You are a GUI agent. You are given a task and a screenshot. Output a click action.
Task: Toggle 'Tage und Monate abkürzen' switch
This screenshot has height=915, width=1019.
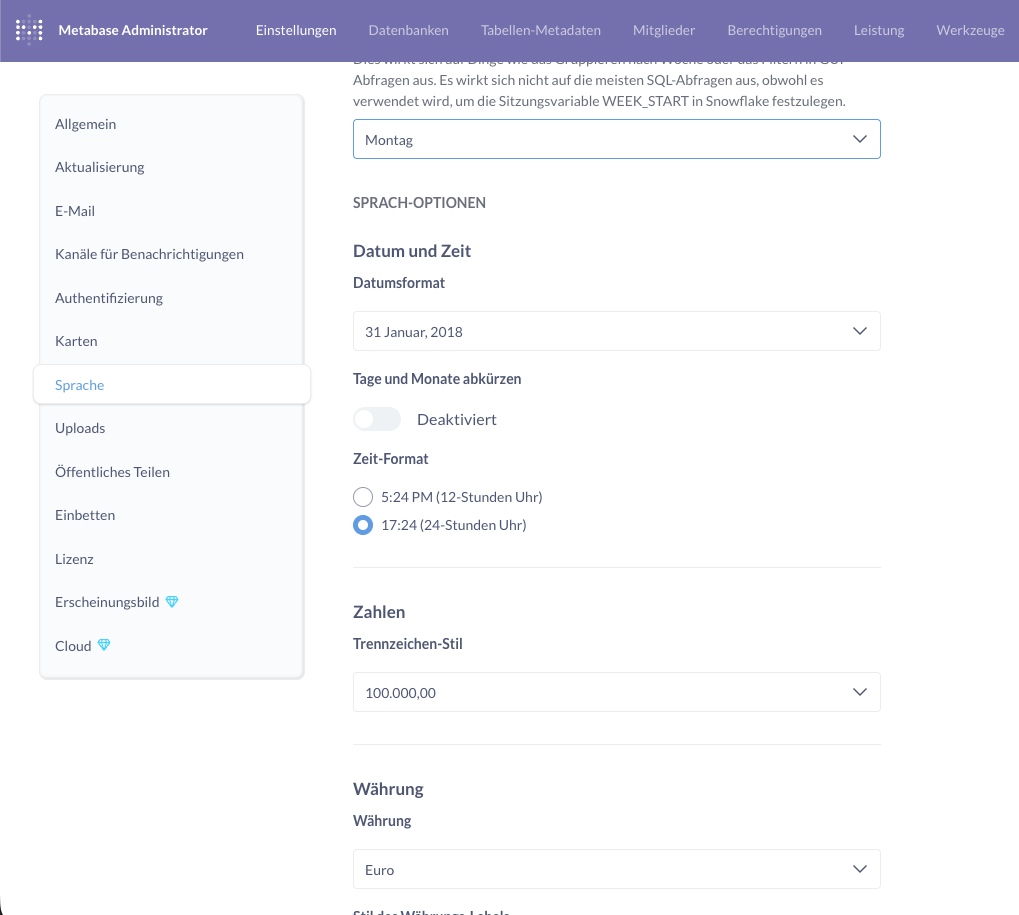[x=377, y=419]
